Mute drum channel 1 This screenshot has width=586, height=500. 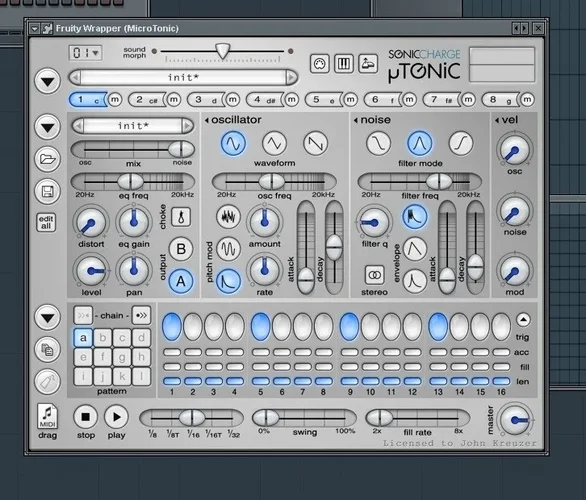pyautogui.click(x=115, y=100)
